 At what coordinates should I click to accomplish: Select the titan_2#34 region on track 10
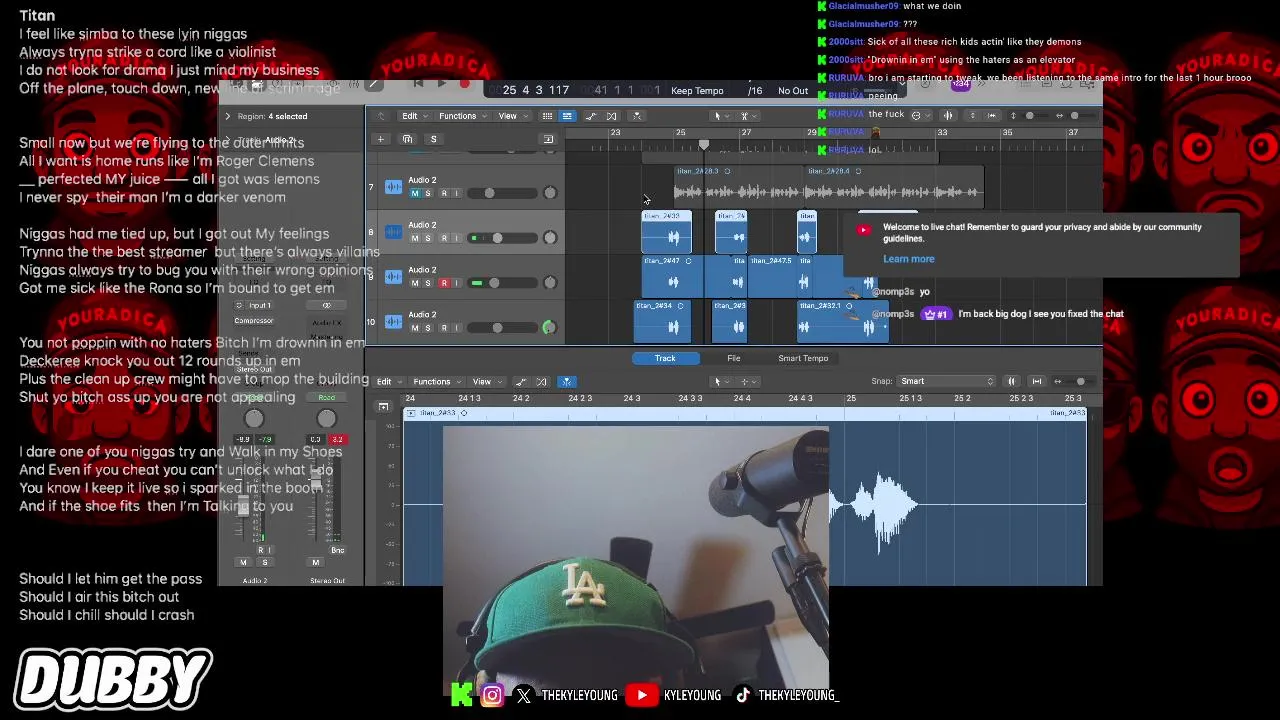[x=663, y=322]
